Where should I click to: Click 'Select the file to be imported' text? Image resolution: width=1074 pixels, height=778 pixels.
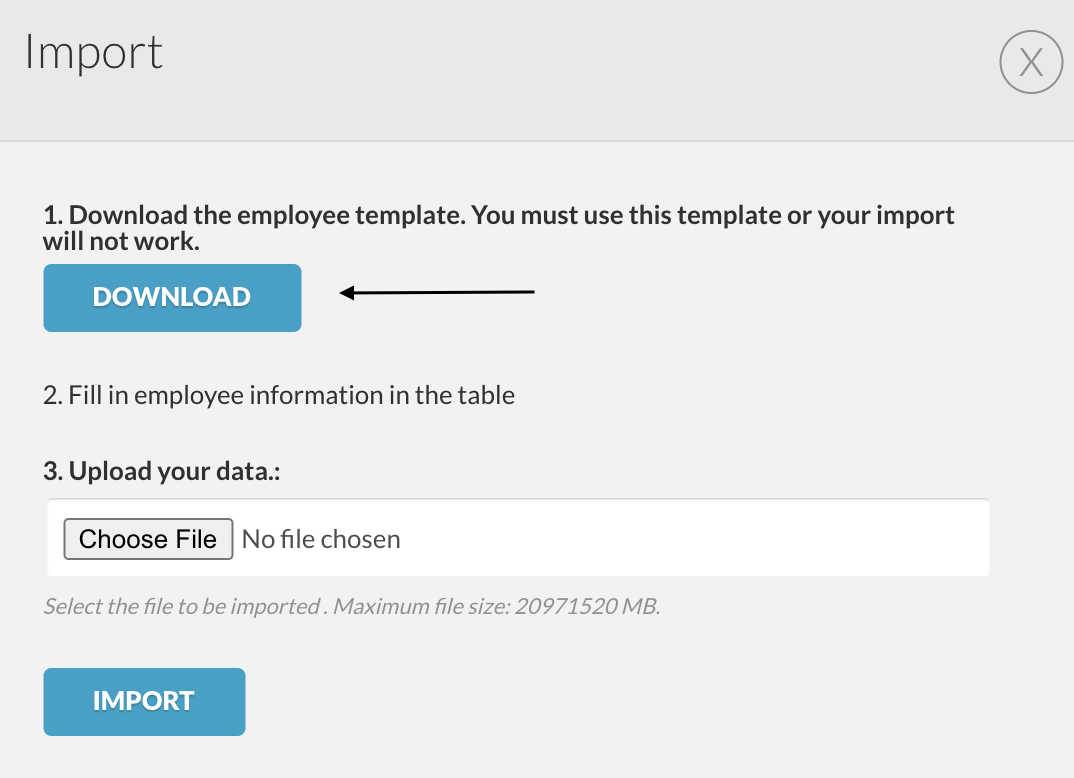pos(182,606)
